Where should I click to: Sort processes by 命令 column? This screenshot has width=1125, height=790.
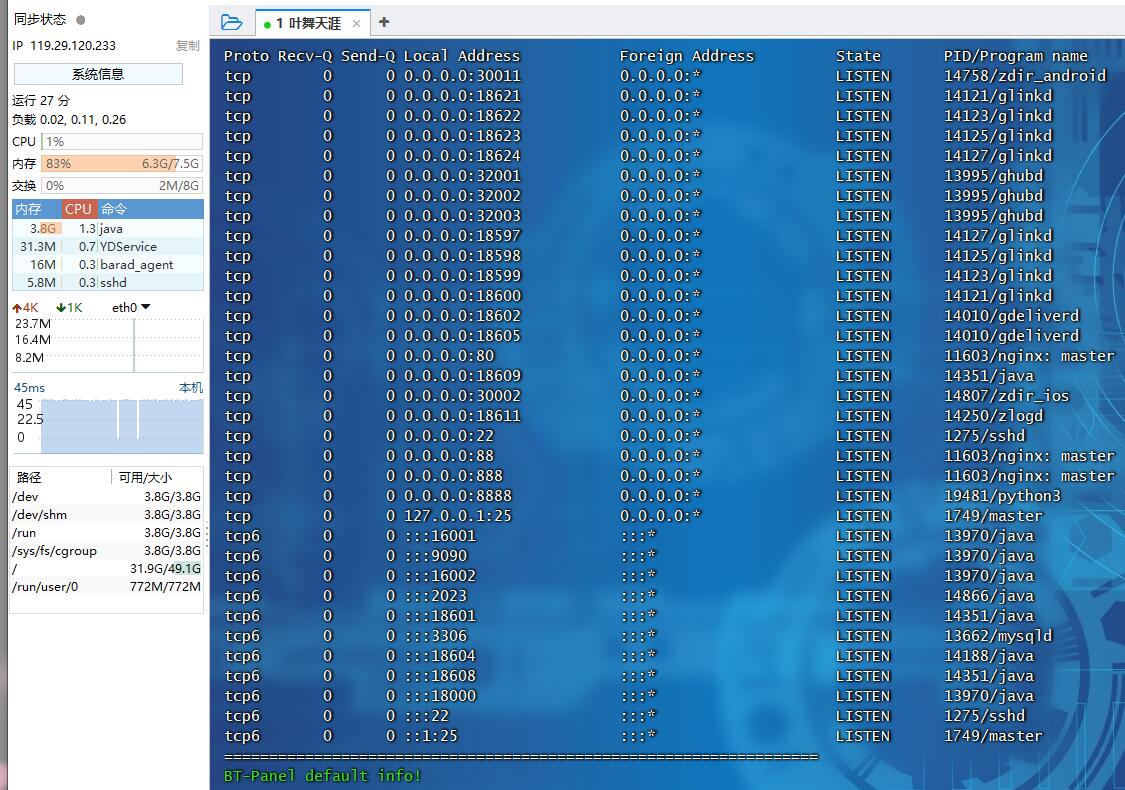point(150,209)
